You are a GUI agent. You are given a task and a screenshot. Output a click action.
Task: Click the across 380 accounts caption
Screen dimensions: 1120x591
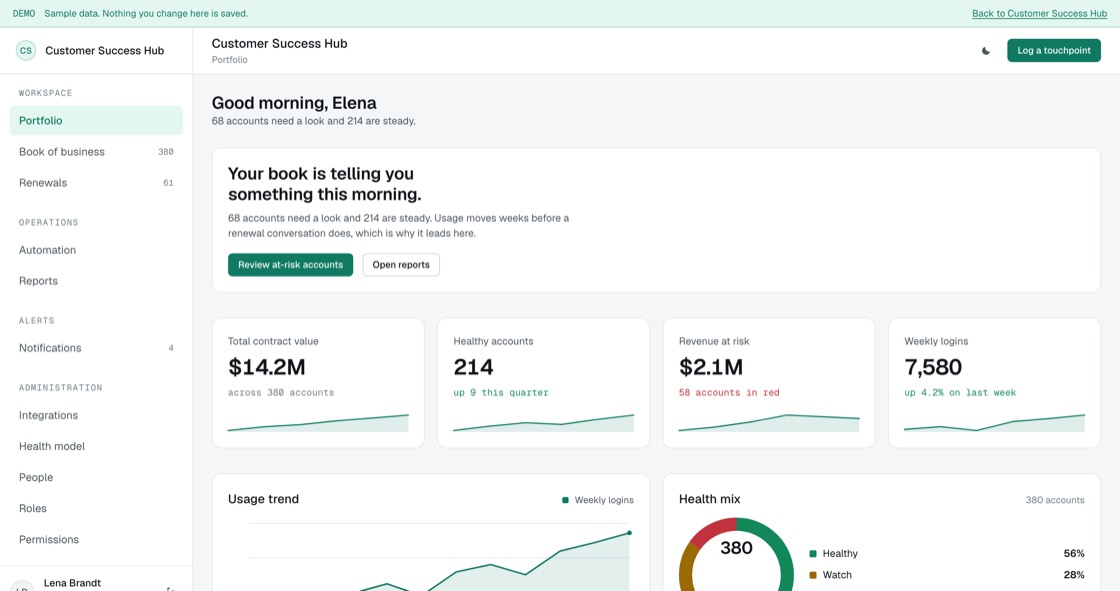pyautogui.click(x=281, y=392)
